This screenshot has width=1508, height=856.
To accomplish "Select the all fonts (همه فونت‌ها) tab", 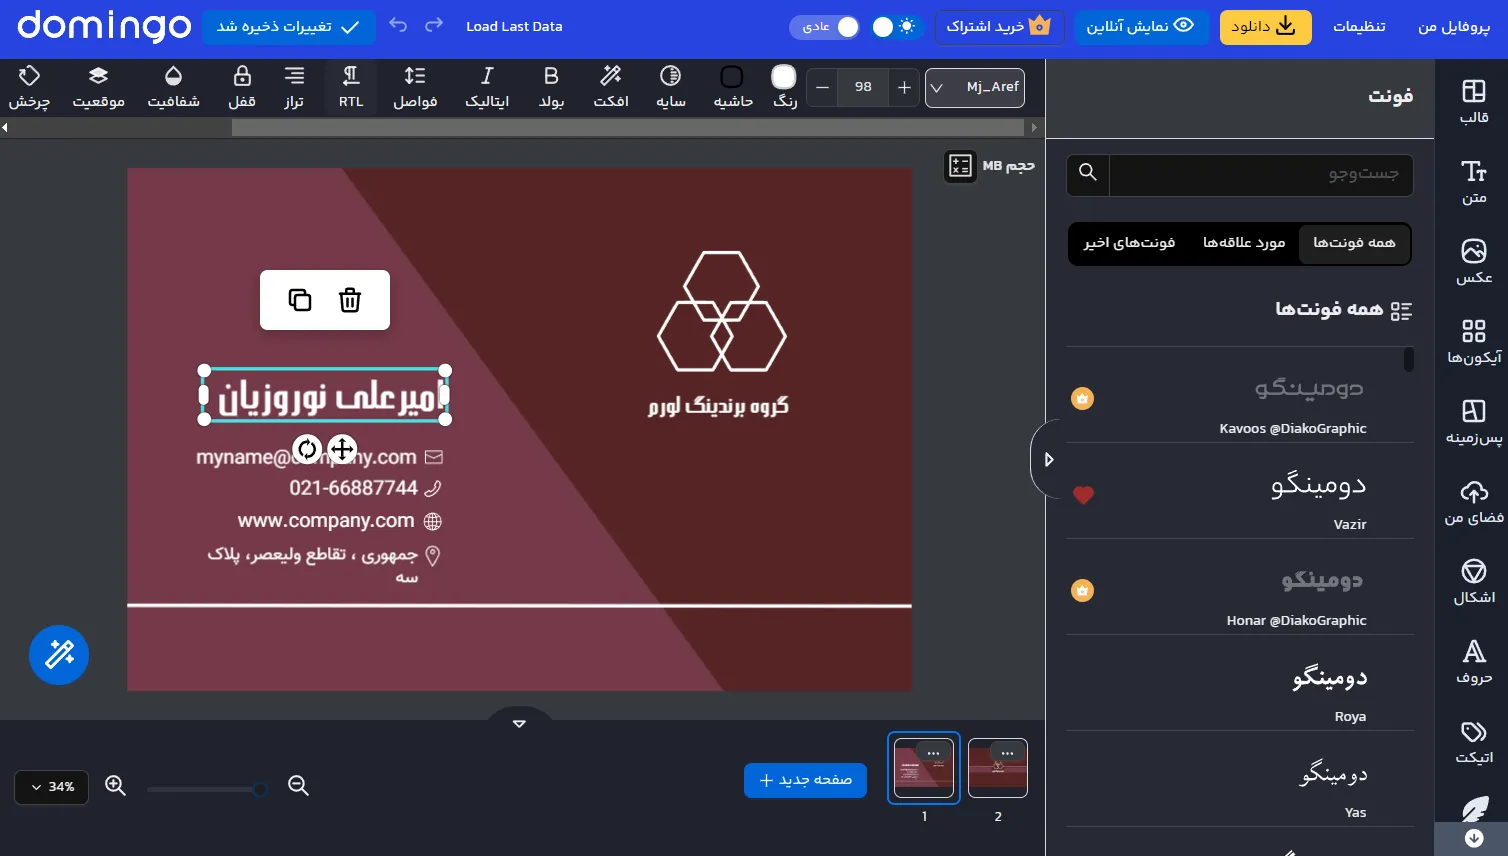I will click(1354, 243).
